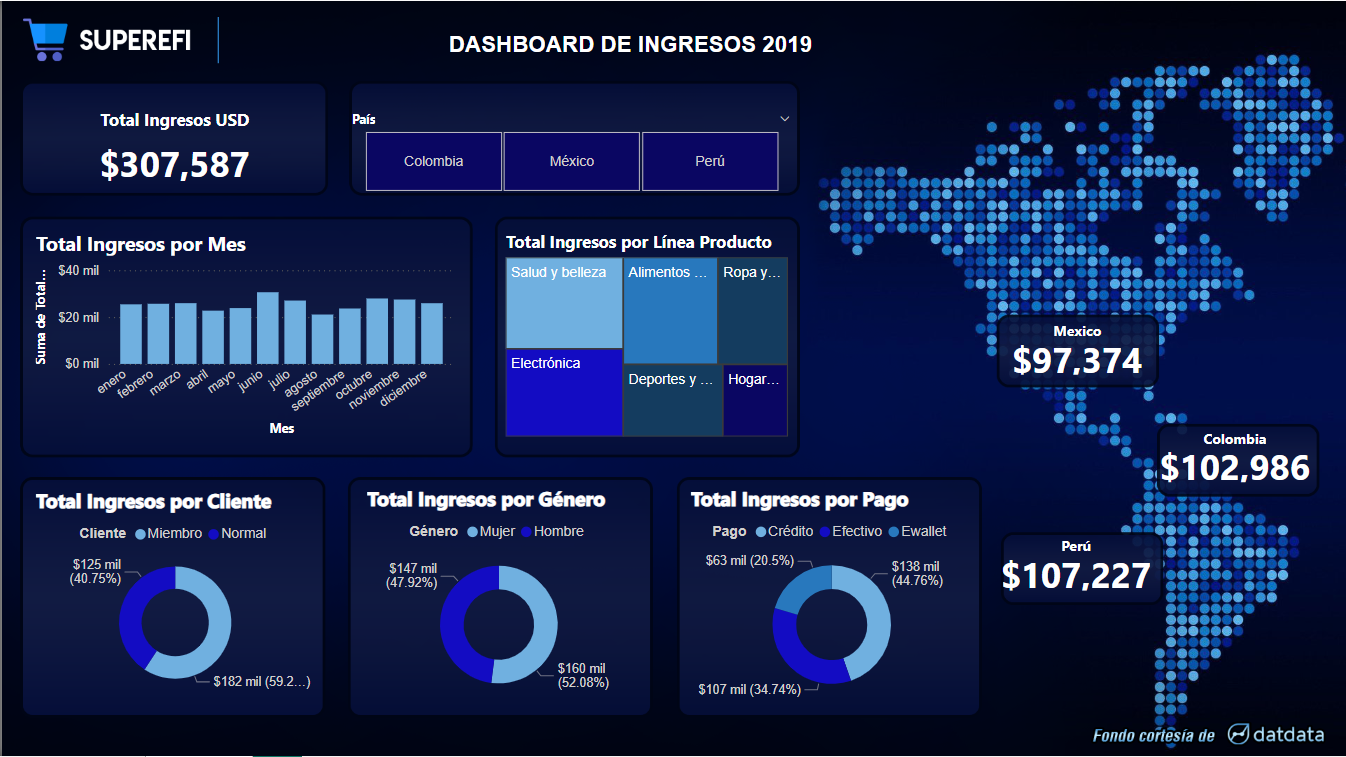Select Alimentos treemap tile
The width and height of the screenshot is (1346, 757).
(670, 310)
